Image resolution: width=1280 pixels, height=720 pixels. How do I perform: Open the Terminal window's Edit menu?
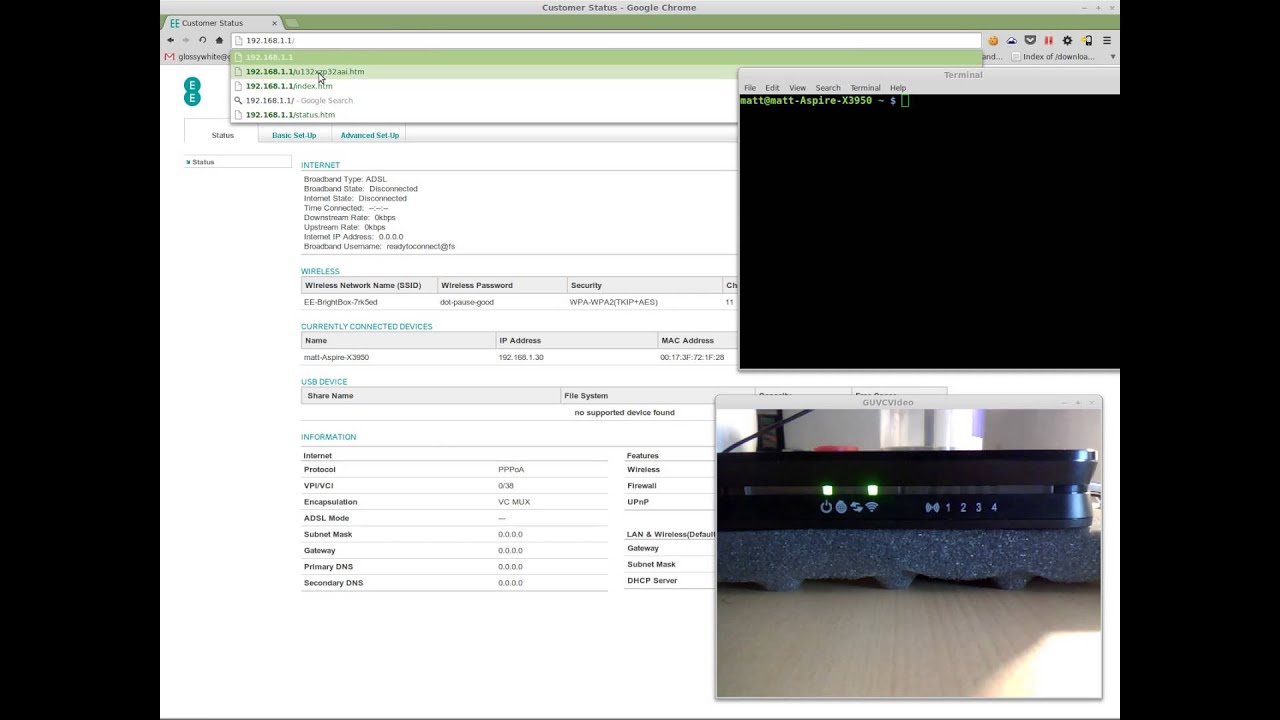(x=772, y=88)
